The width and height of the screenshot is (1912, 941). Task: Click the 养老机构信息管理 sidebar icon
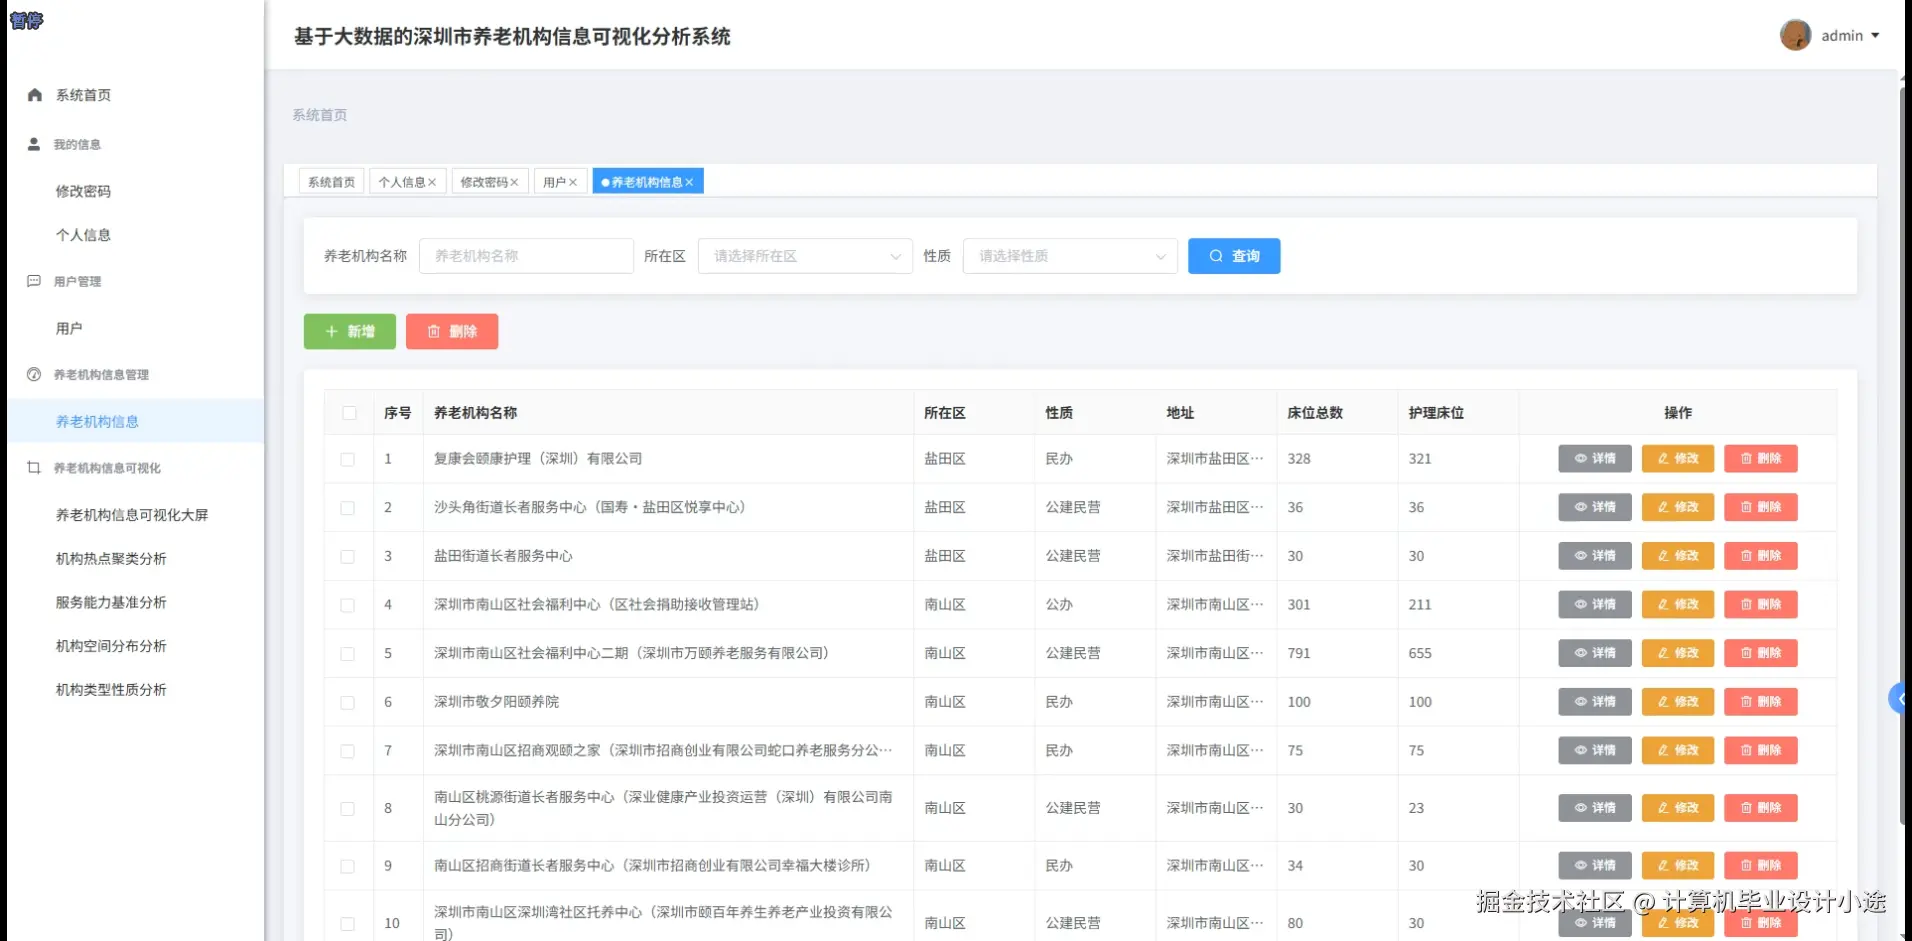[33, 375]
